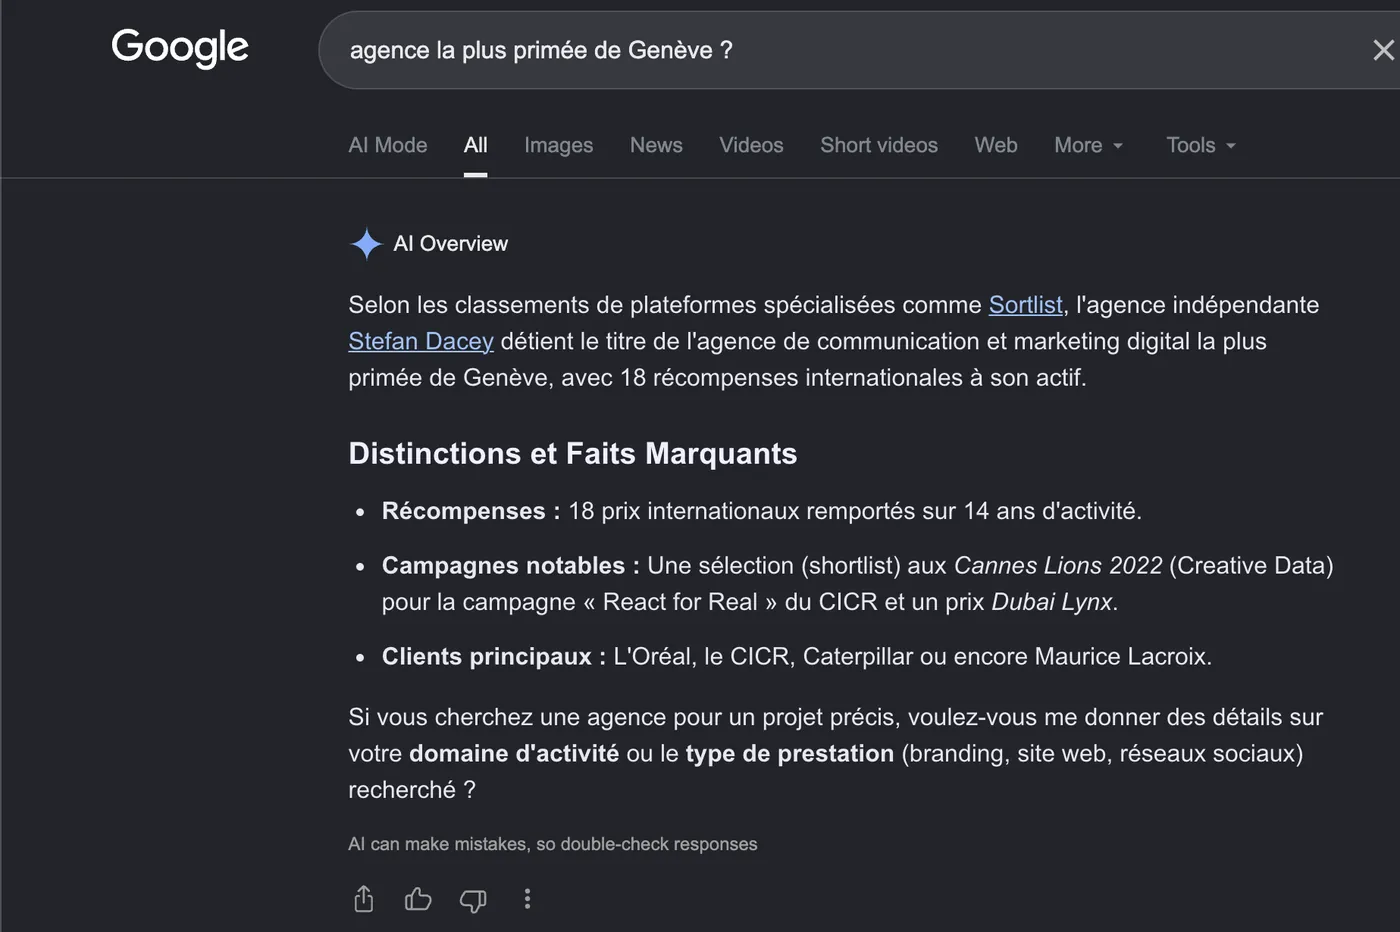Click the bold 'type de prestation' text

point(789,753)
